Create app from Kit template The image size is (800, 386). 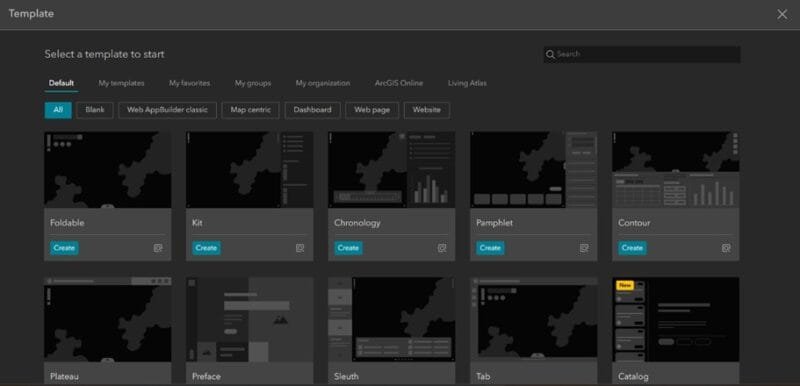tap(206, 248)
